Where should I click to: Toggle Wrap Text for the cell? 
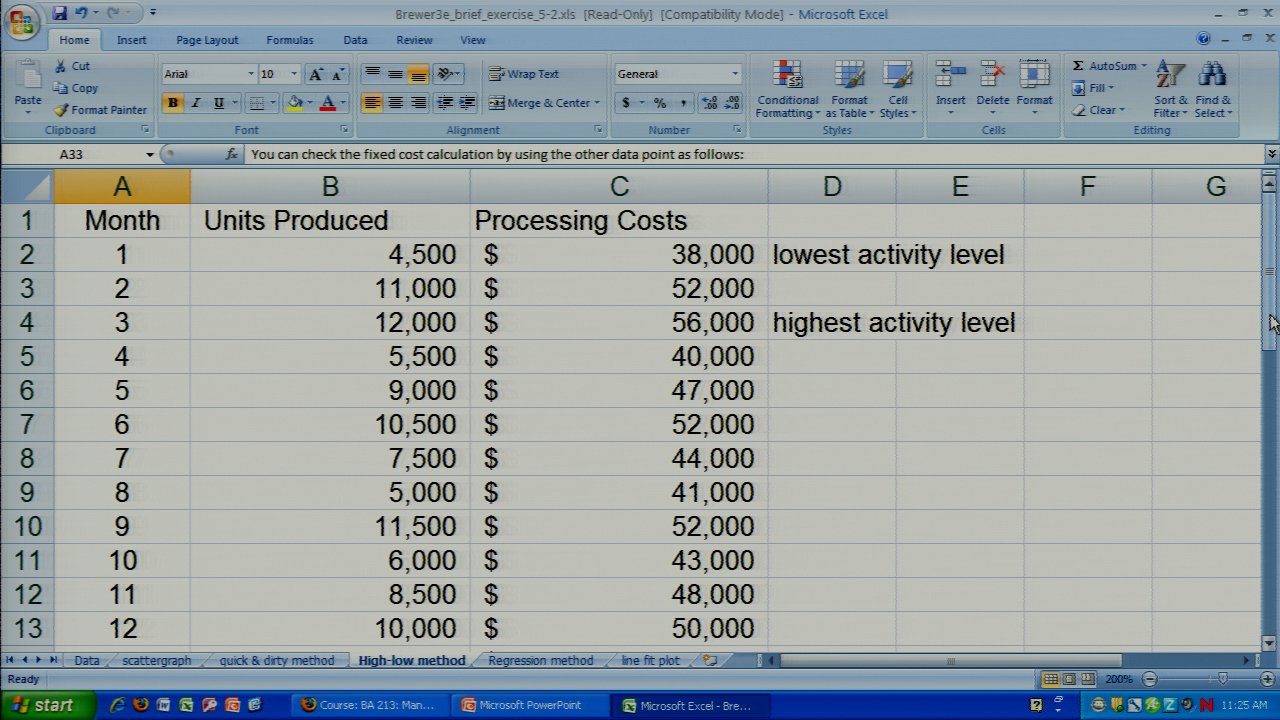coord(524,74)
